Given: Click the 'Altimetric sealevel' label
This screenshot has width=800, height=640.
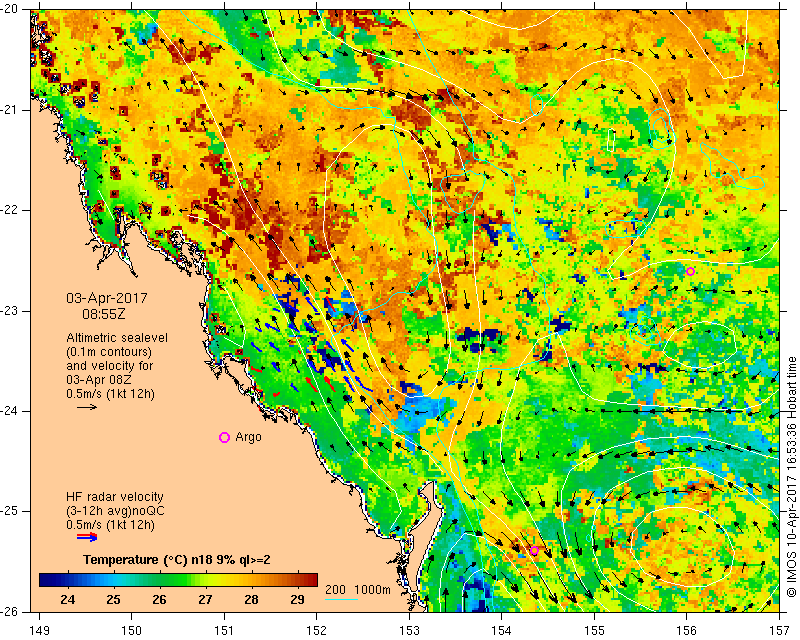Looking at the screenshot, I should [x=117, y=338].
